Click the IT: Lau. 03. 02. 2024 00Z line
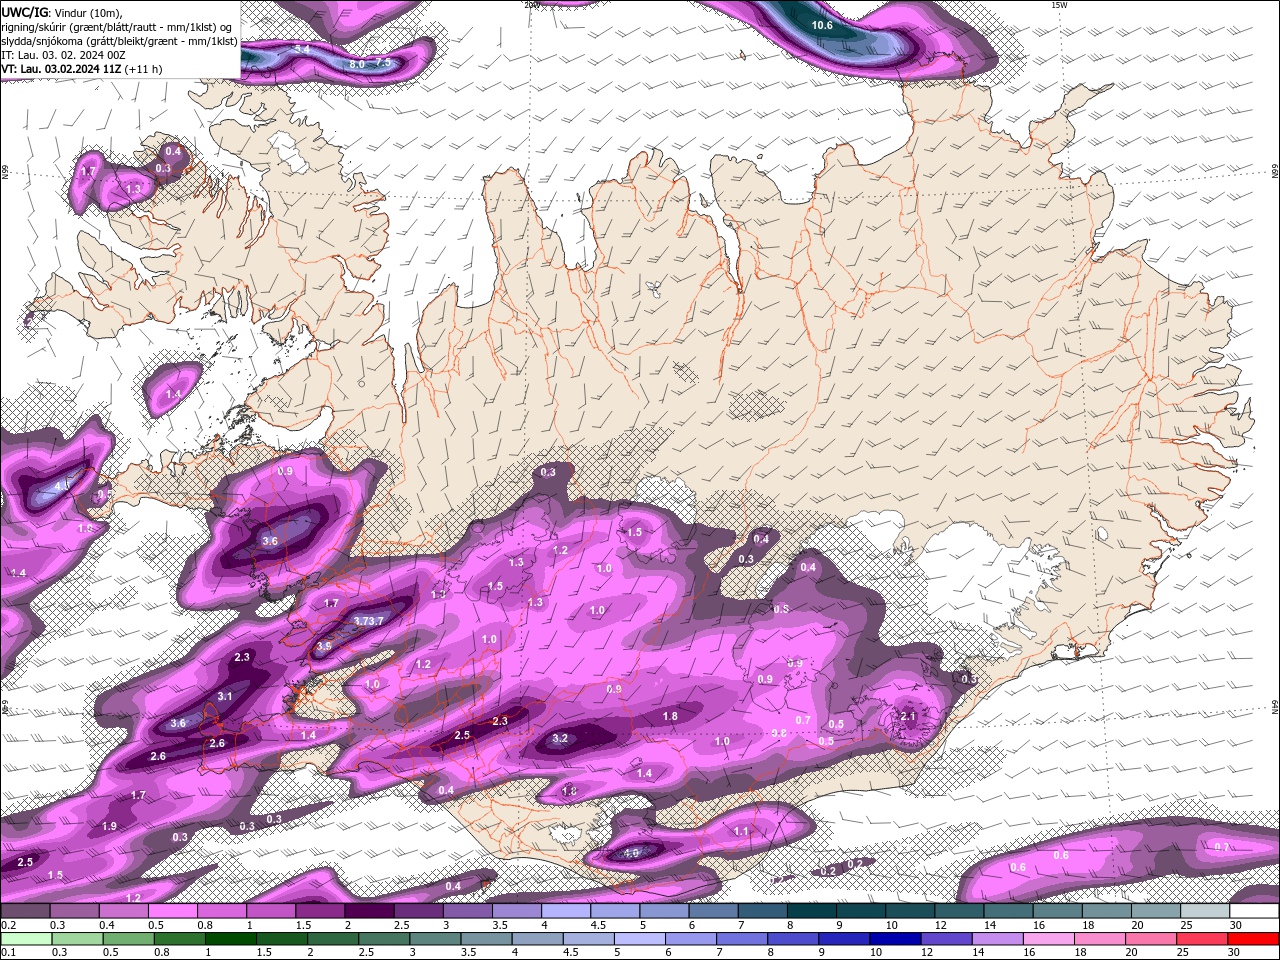Image resolution: width=1280 pixels, height=960 pixels. 62,55
